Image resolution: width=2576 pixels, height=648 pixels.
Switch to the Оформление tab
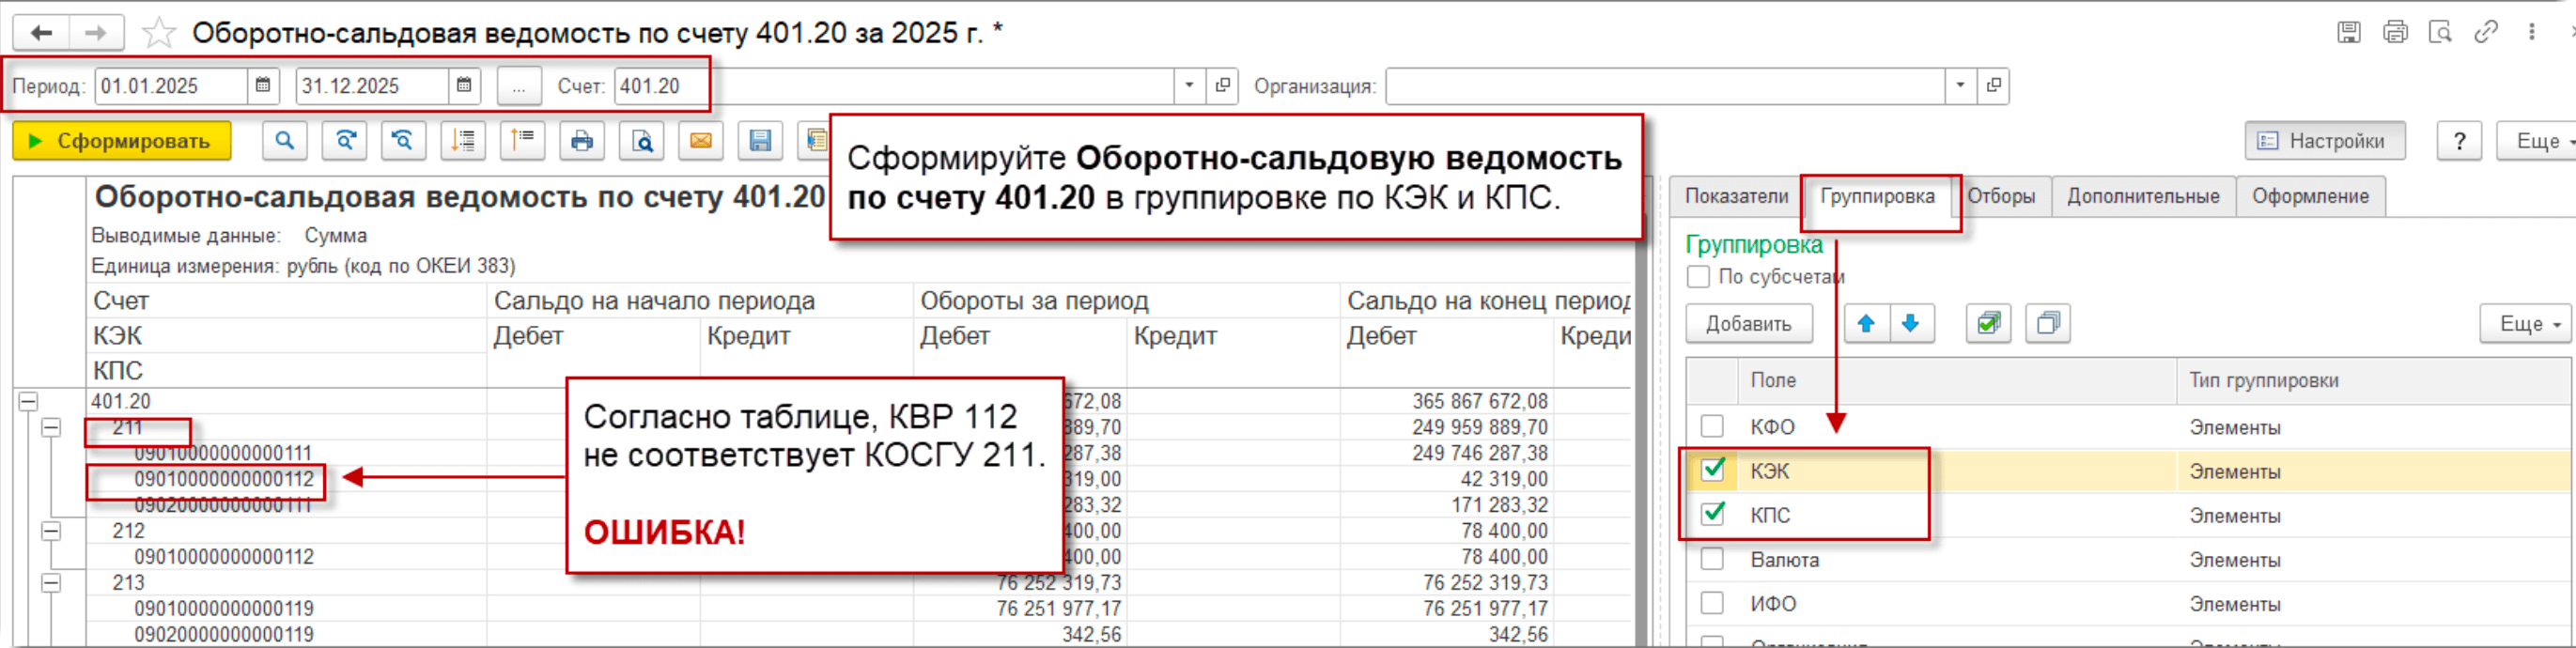[2310, 196]
